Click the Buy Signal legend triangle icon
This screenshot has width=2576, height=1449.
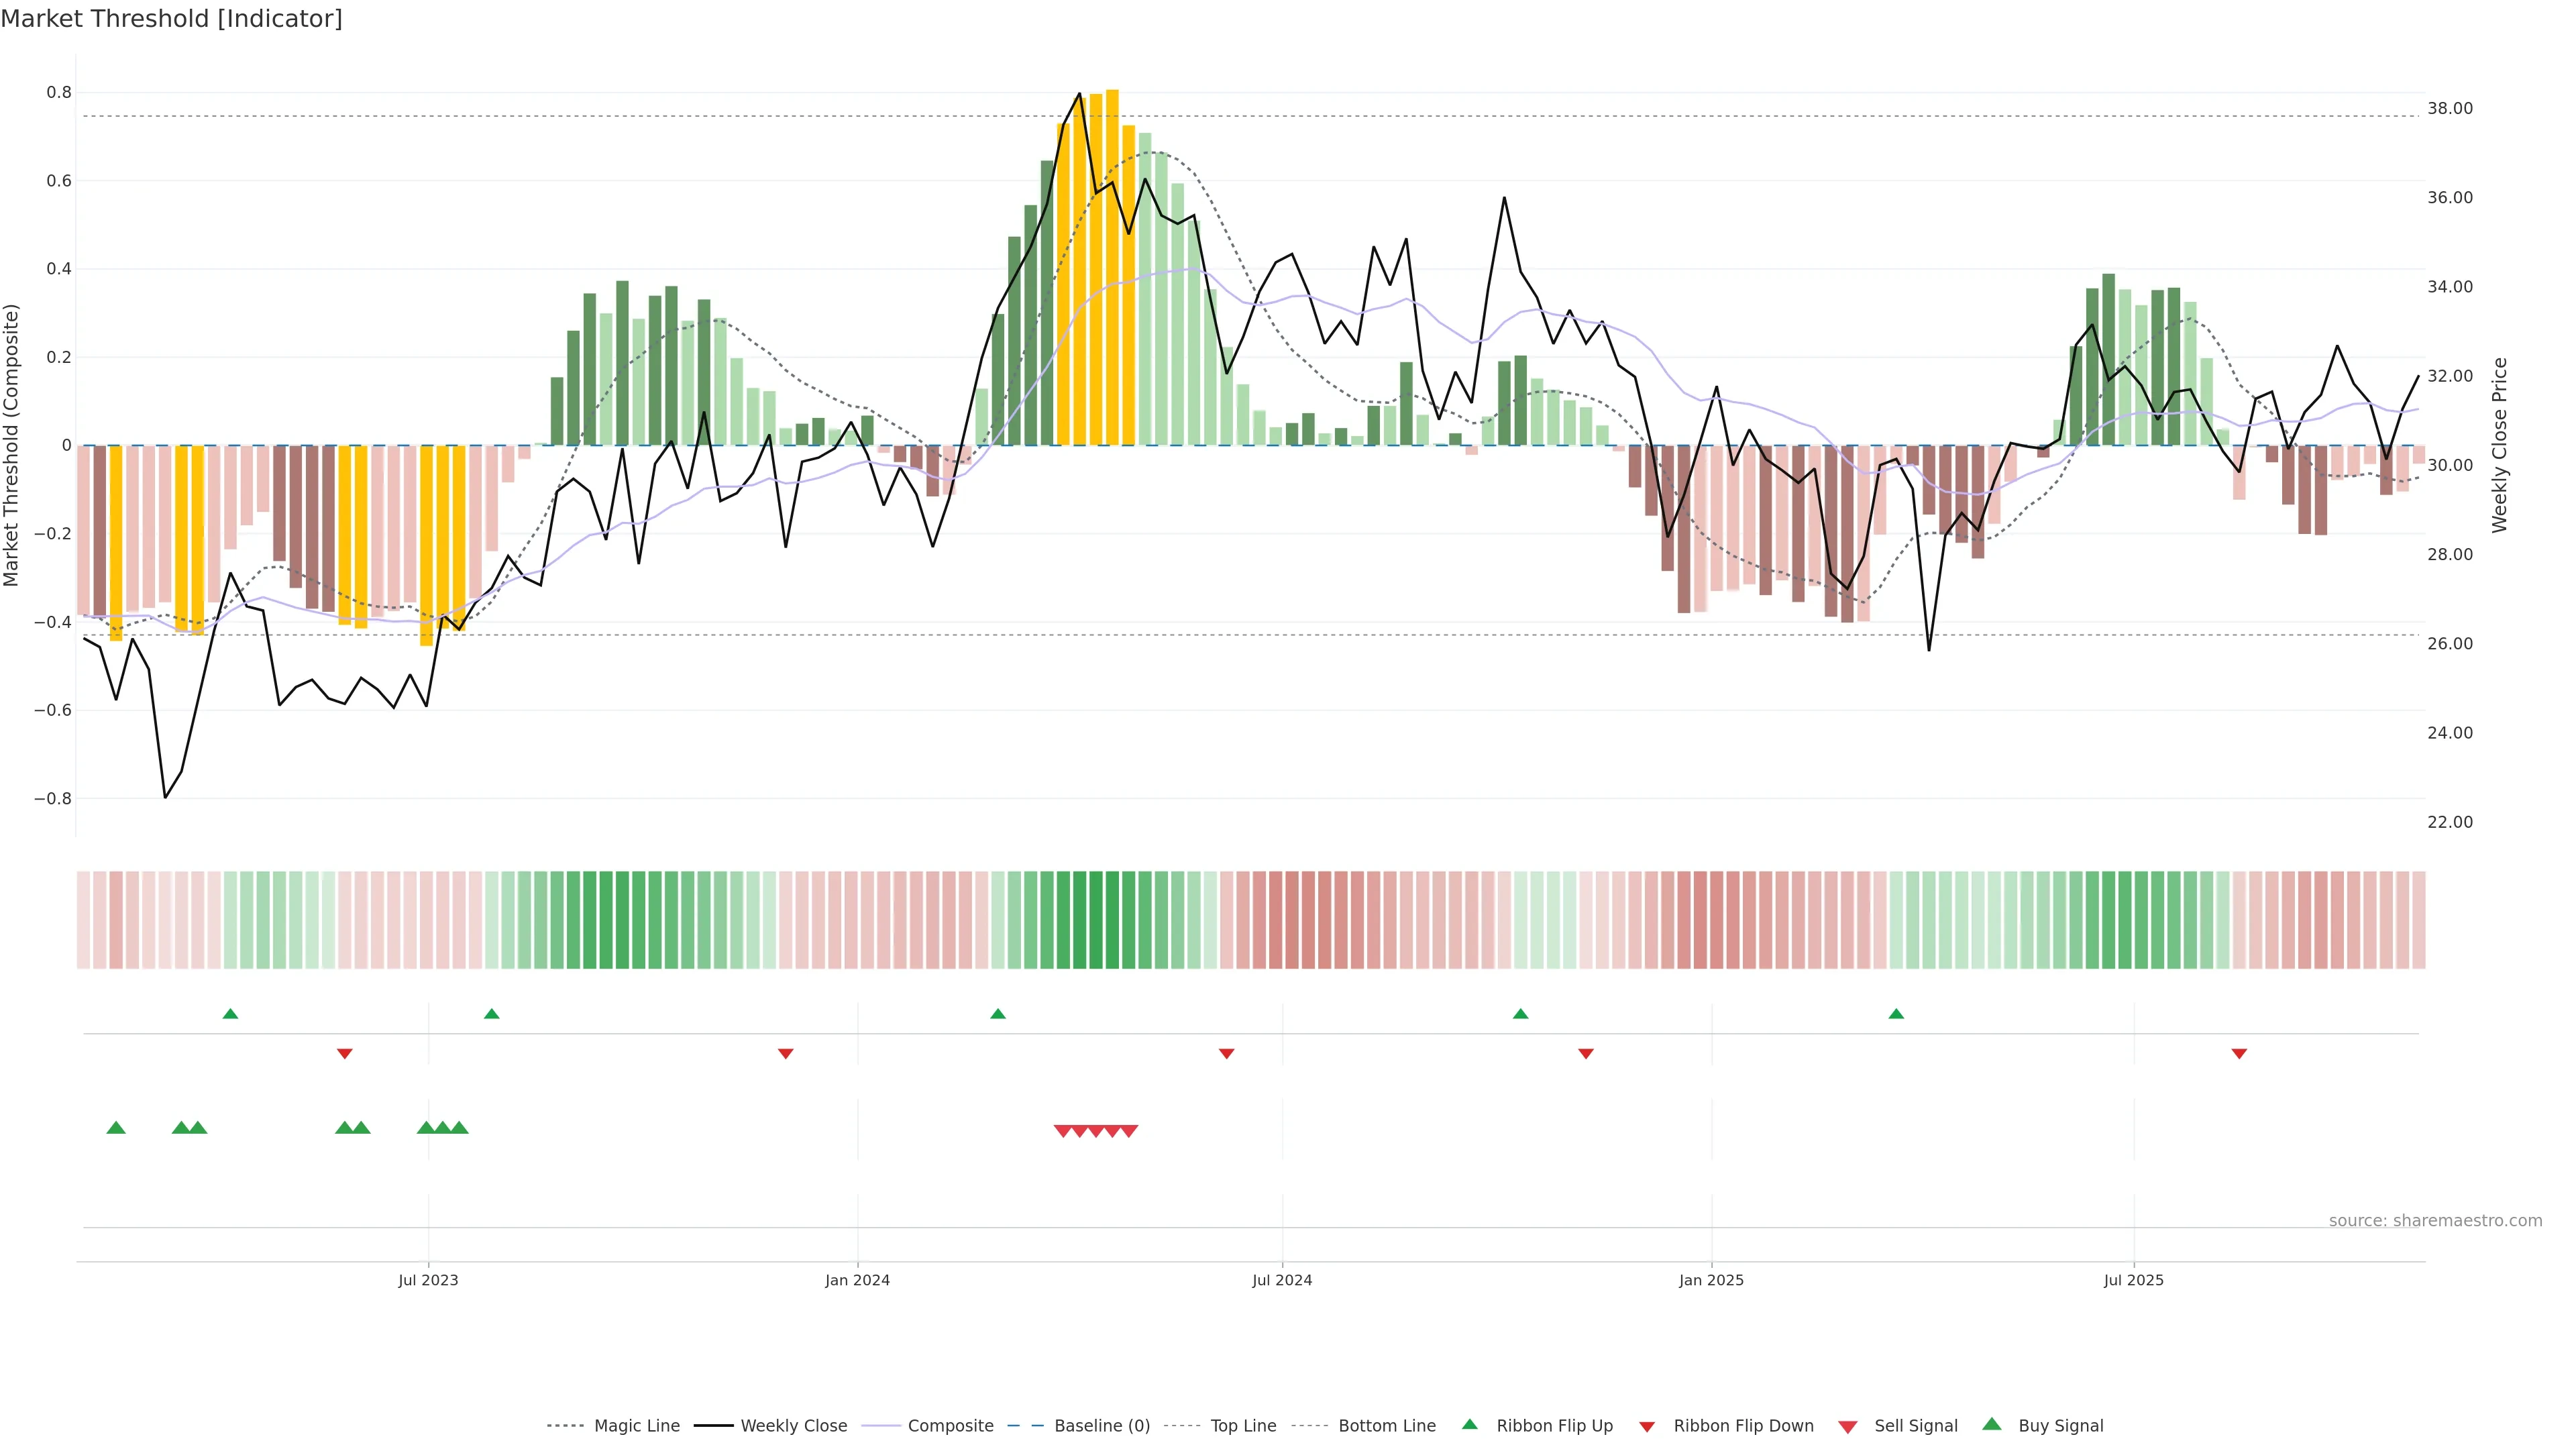[1992, 1424]
